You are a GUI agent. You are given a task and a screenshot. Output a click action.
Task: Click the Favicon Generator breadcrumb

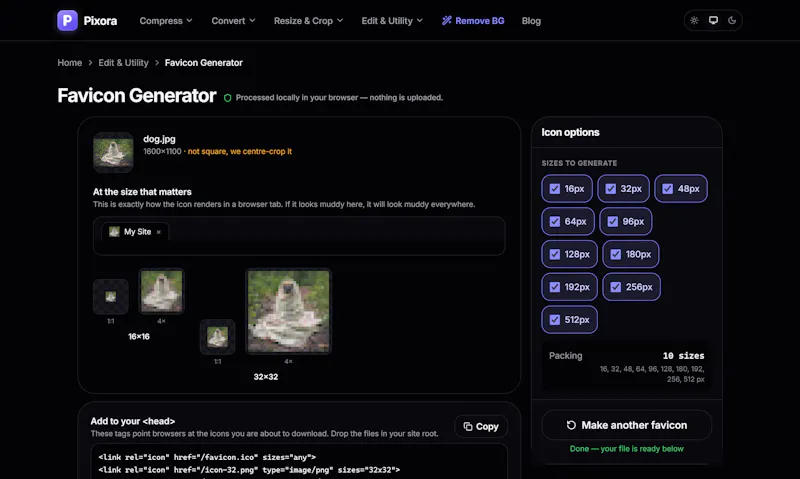(x=204, y=63)
